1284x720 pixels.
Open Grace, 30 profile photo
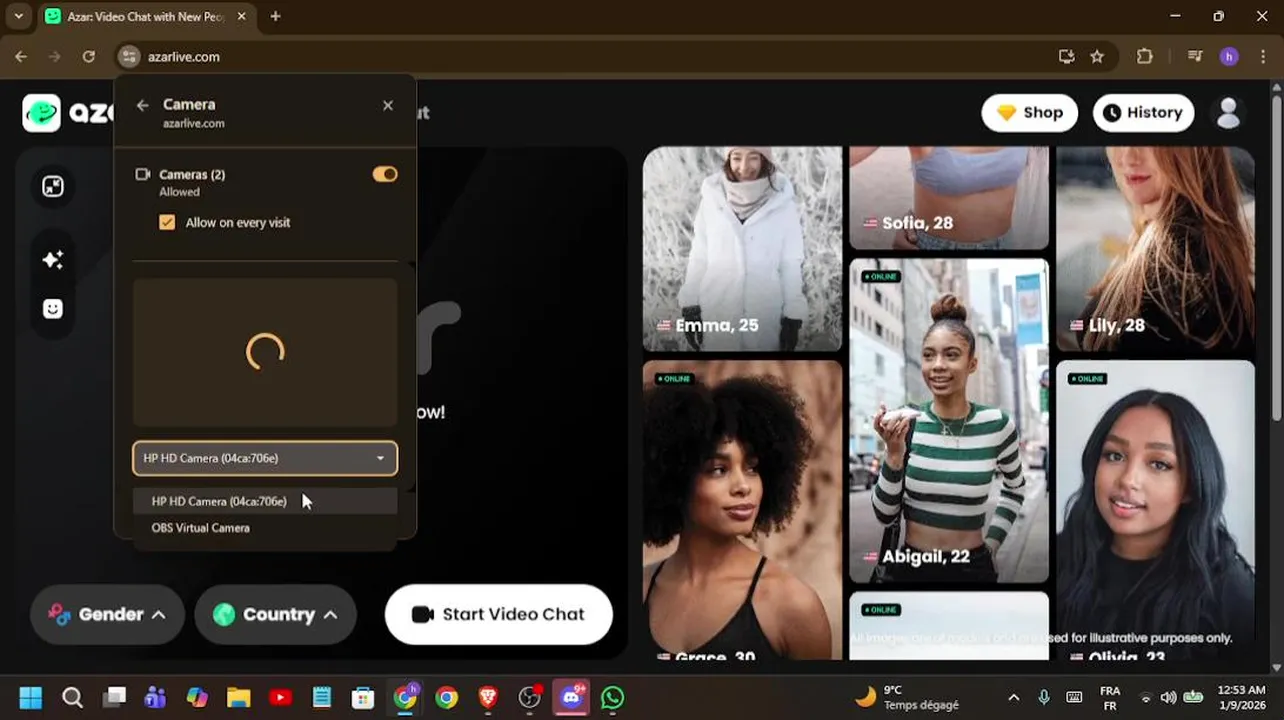click(742, 510)
